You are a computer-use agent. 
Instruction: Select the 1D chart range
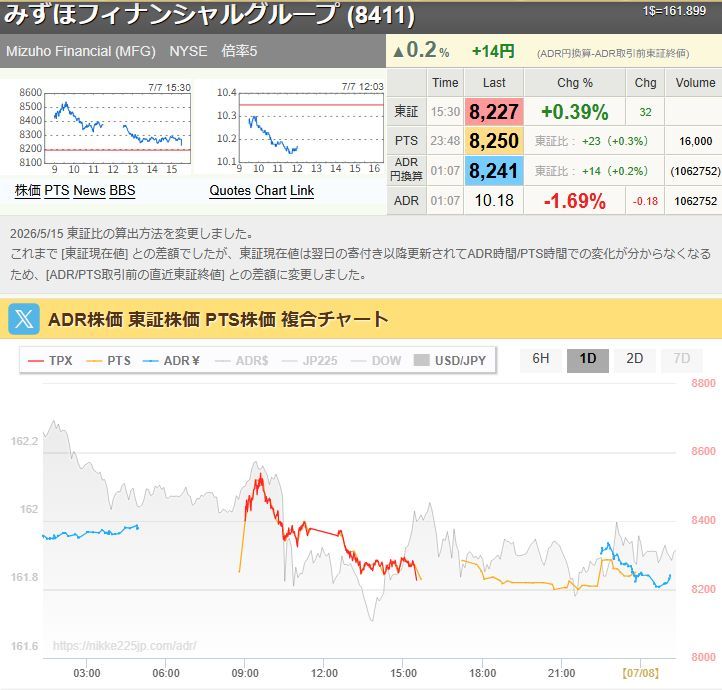tap(588, 359)
